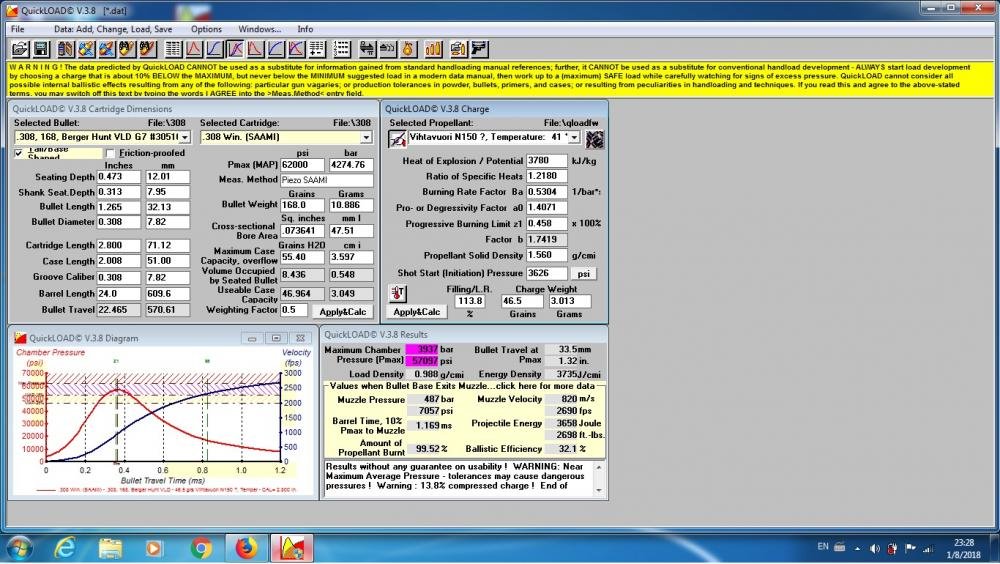Image resolution: width=1000 pixels, height=564 pixels.
Task: Click the icon left of Vihtavuori propellant
Action: coord(397,138)
